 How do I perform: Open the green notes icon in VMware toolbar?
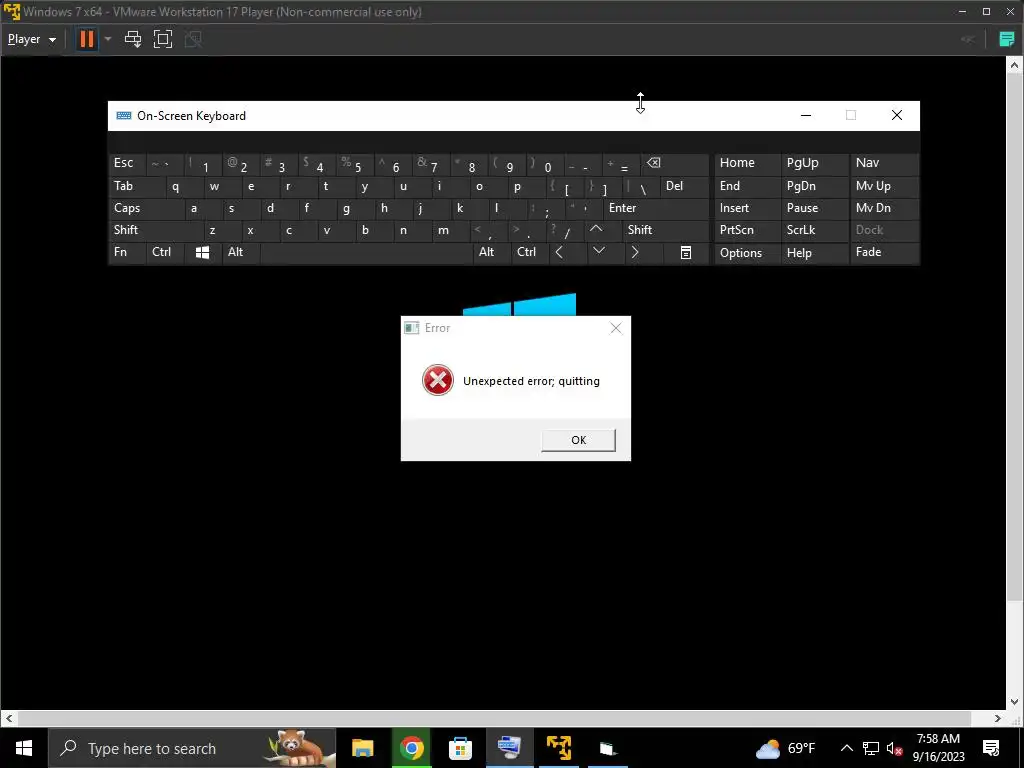pos(1006,39)
